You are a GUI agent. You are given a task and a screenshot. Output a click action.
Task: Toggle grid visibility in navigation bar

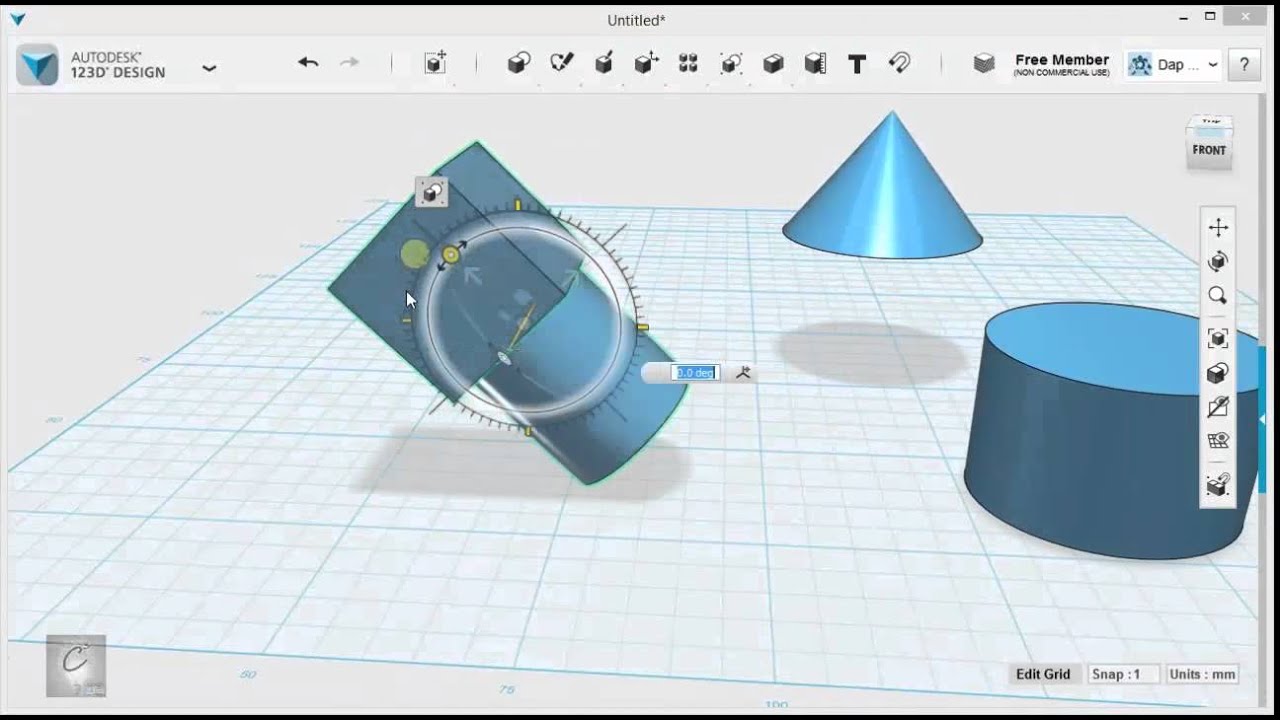pos(1218,441)
